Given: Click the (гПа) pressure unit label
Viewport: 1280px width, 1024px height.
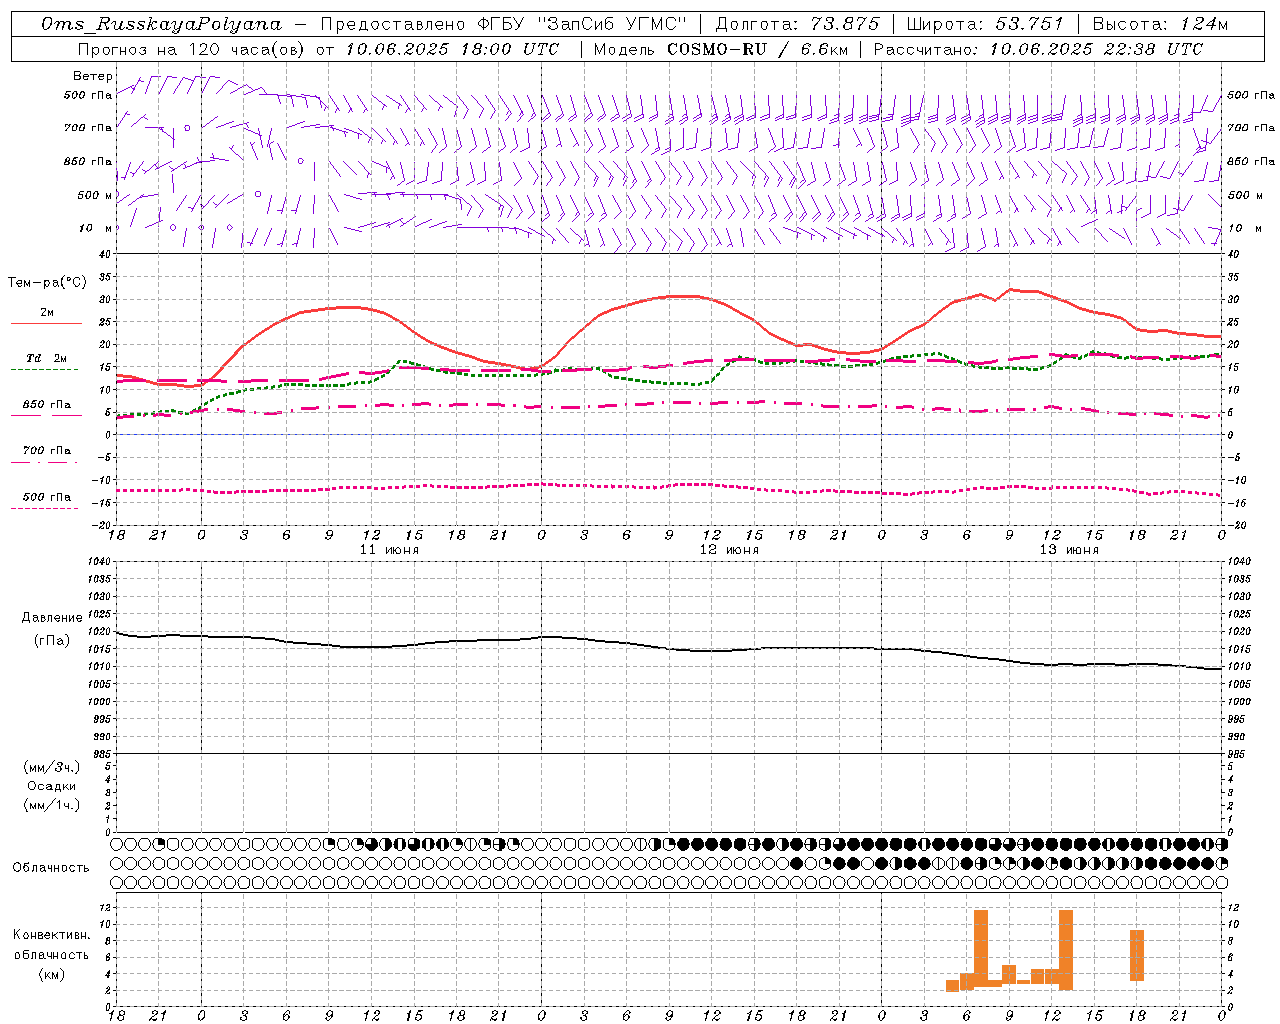Looking at the screenshot, I should pyautogui.click(x=52, y=640).
